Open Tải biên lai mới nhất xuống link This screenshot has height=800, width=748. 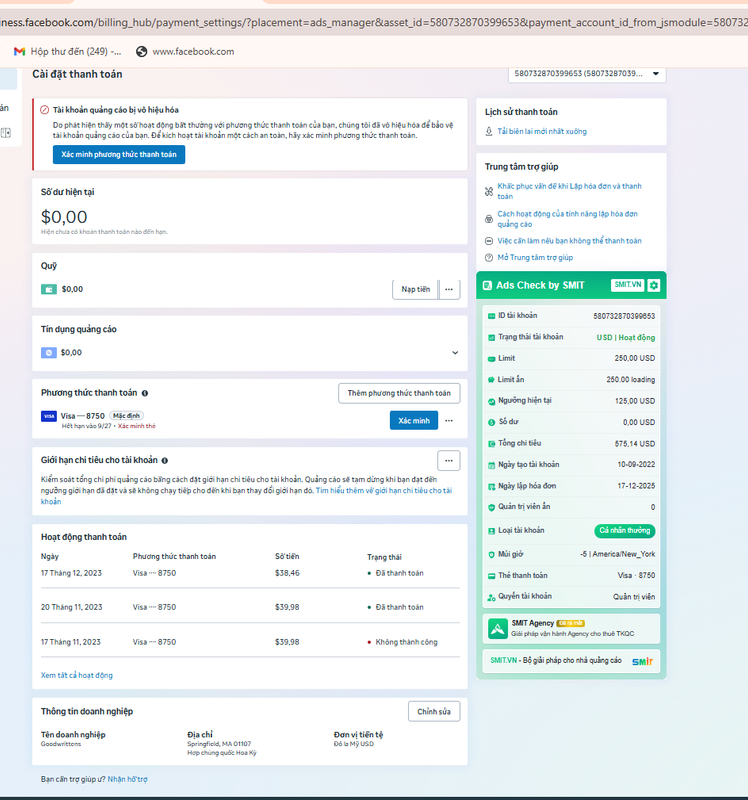542,132
